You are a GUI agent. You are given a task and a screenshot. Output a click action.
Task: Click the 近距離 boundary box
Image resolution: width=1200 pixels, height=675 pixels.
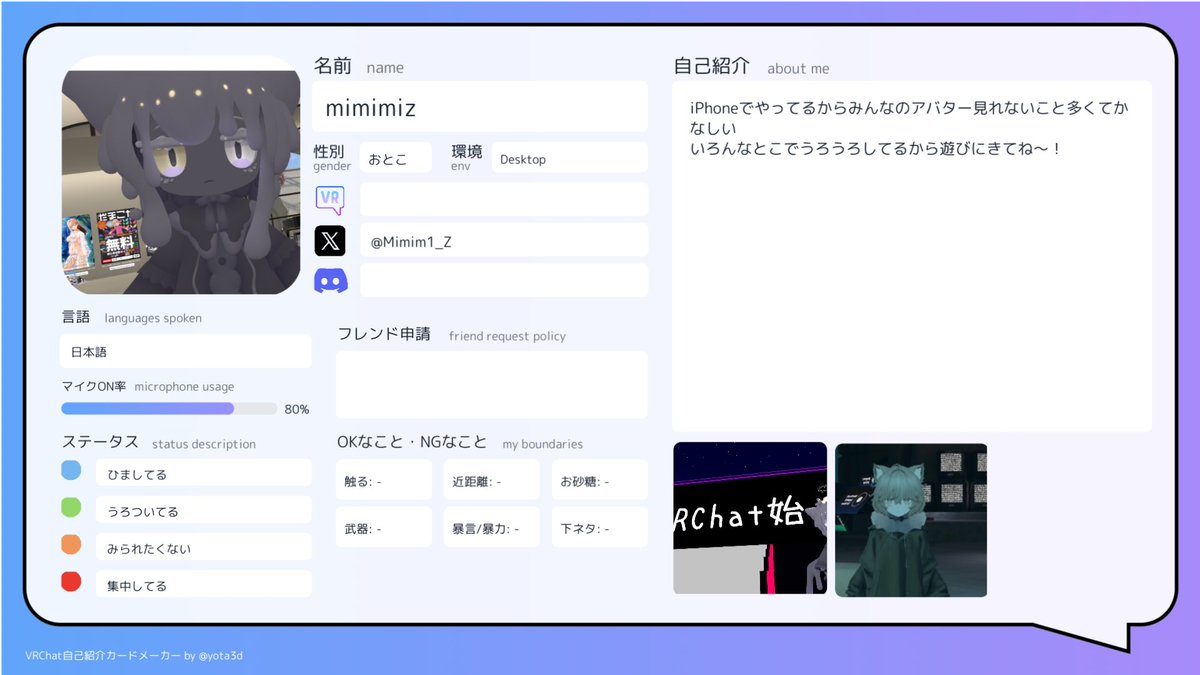492,480
